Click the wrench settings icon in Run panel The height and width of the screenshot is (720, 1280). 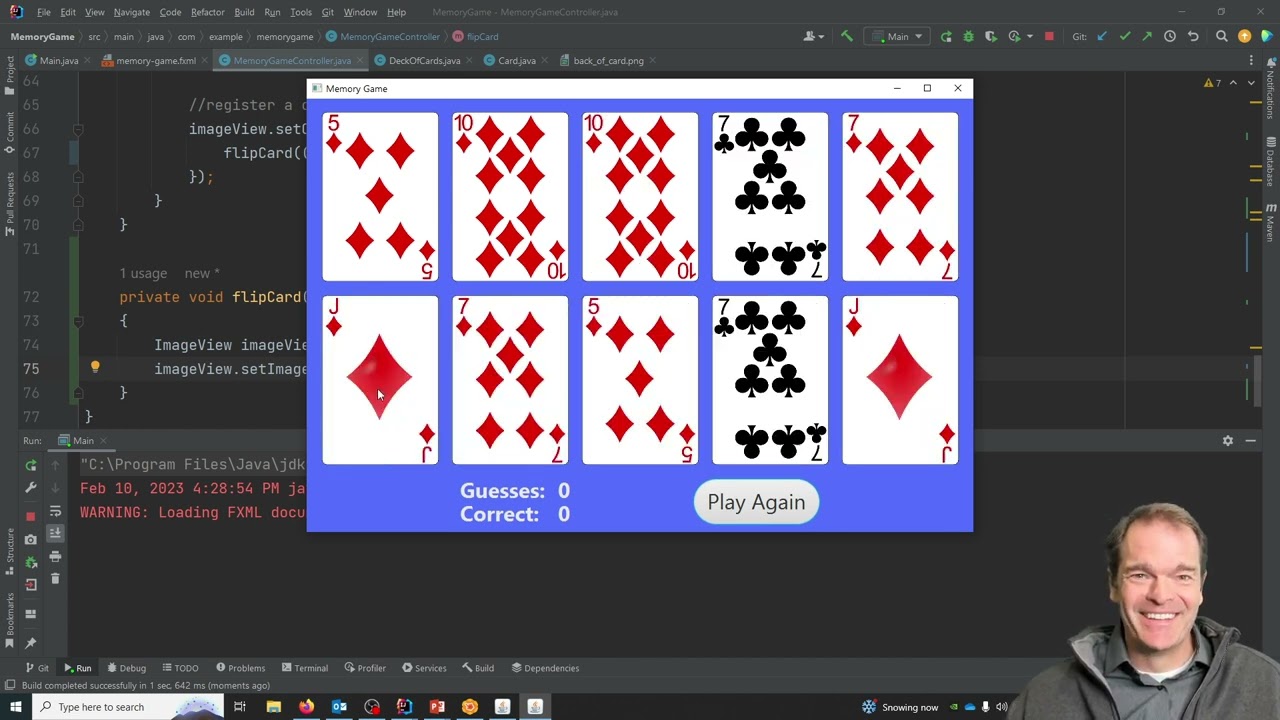(31, 488)
